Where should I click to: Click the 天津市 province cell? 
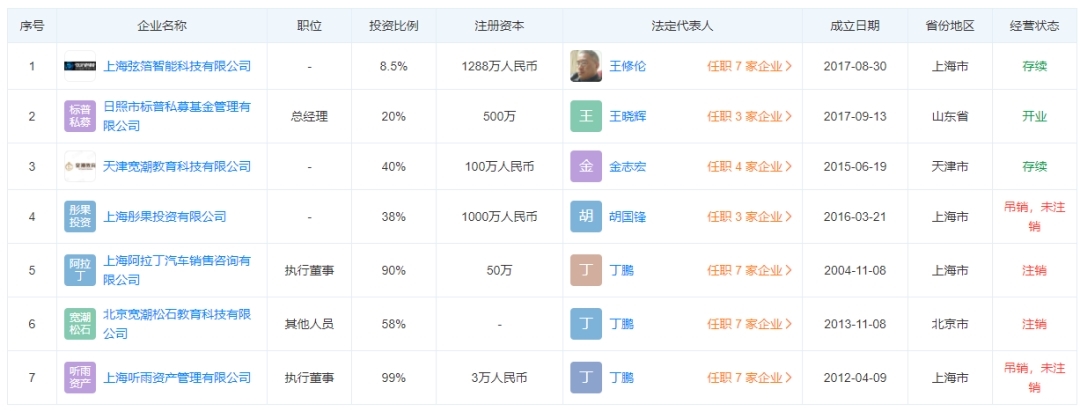950,166
